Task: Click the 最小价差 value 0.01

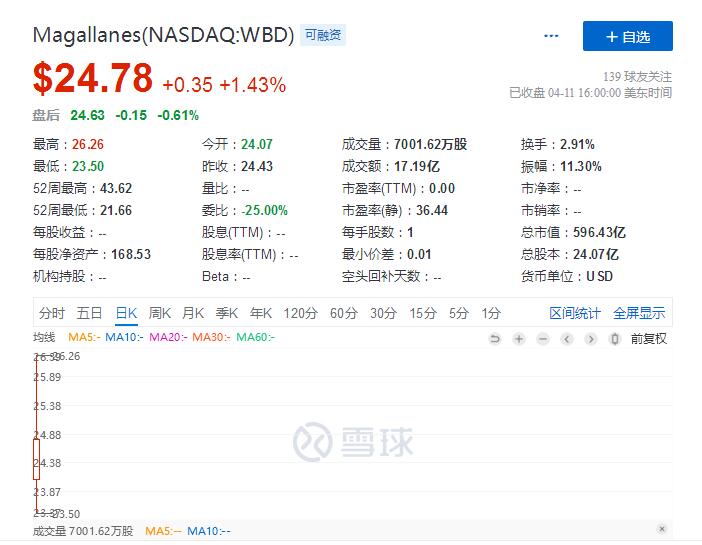Action: click(419, 254)
